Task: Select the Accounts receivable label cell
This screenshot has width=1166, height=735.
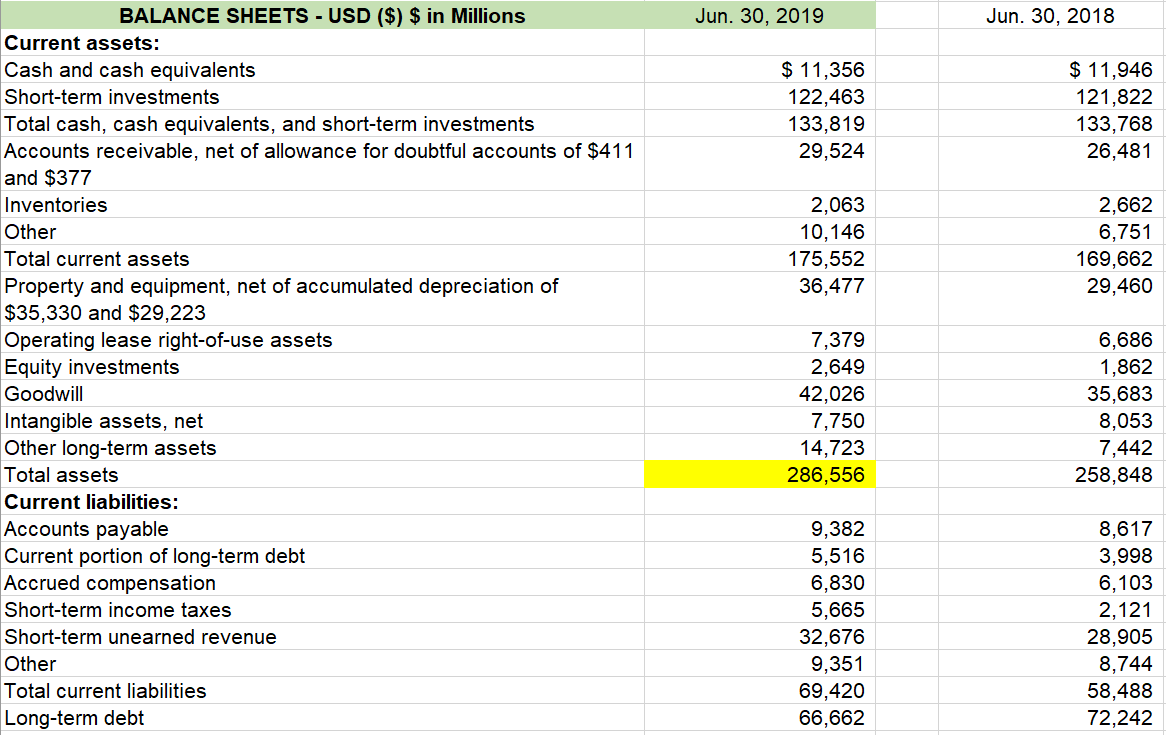Action: pos(322,164)
